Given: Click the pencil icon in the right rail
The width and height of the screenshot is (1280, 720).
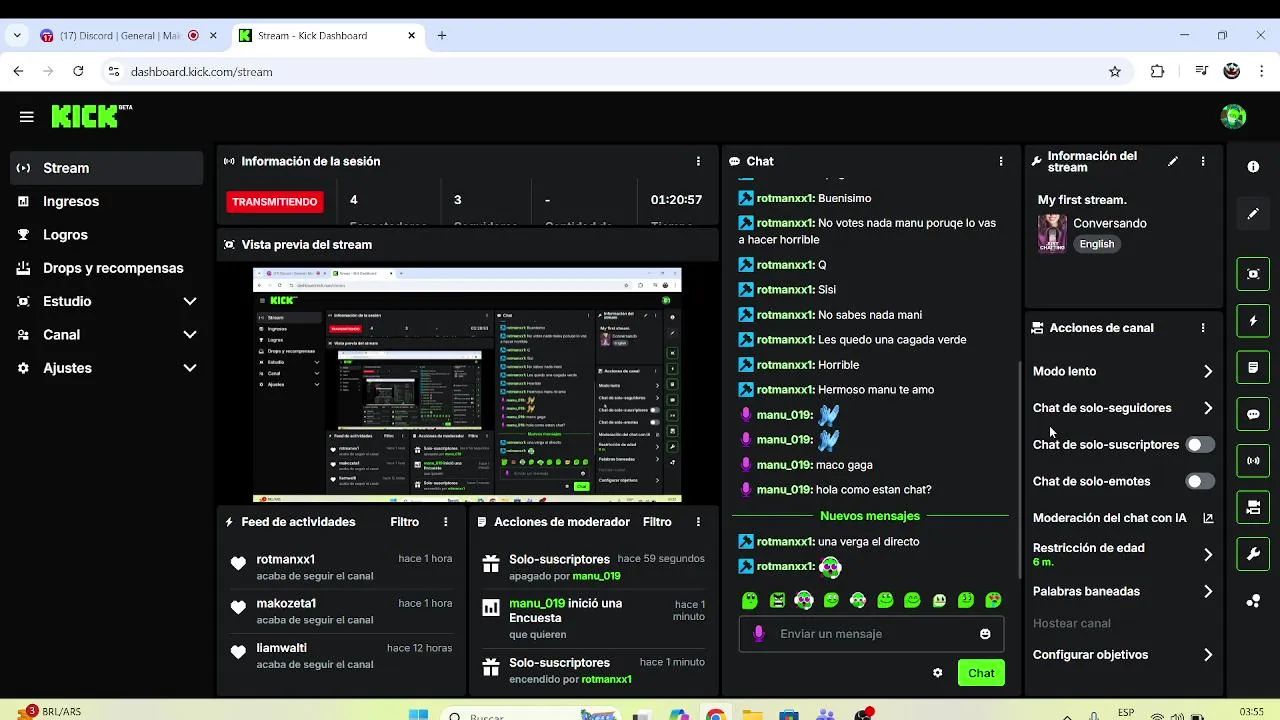Looking at the screenshot, I should (1253, 214).
